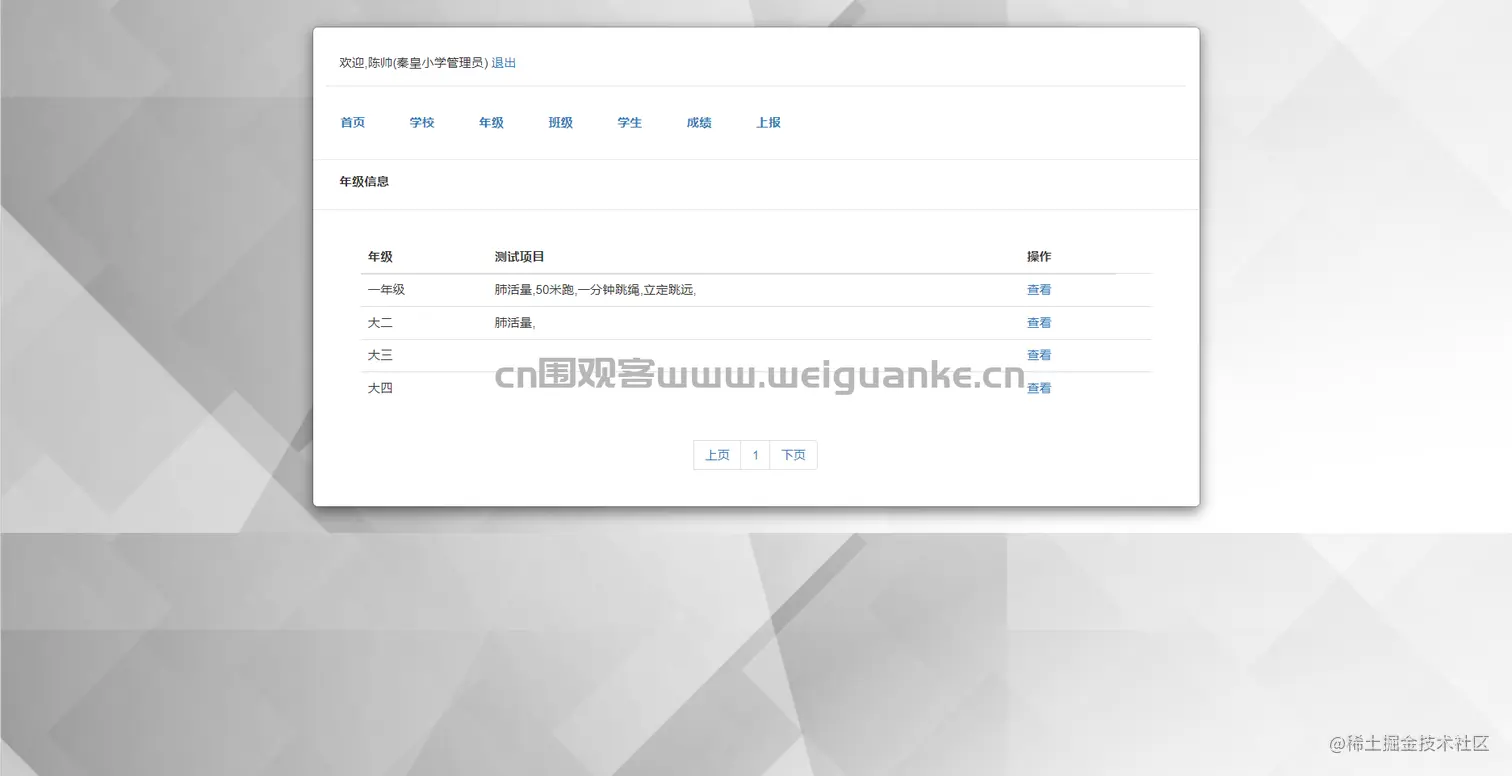Open the 学校 navigation tab
This screenshot has height=776, width=1512.
coord(422,123)
